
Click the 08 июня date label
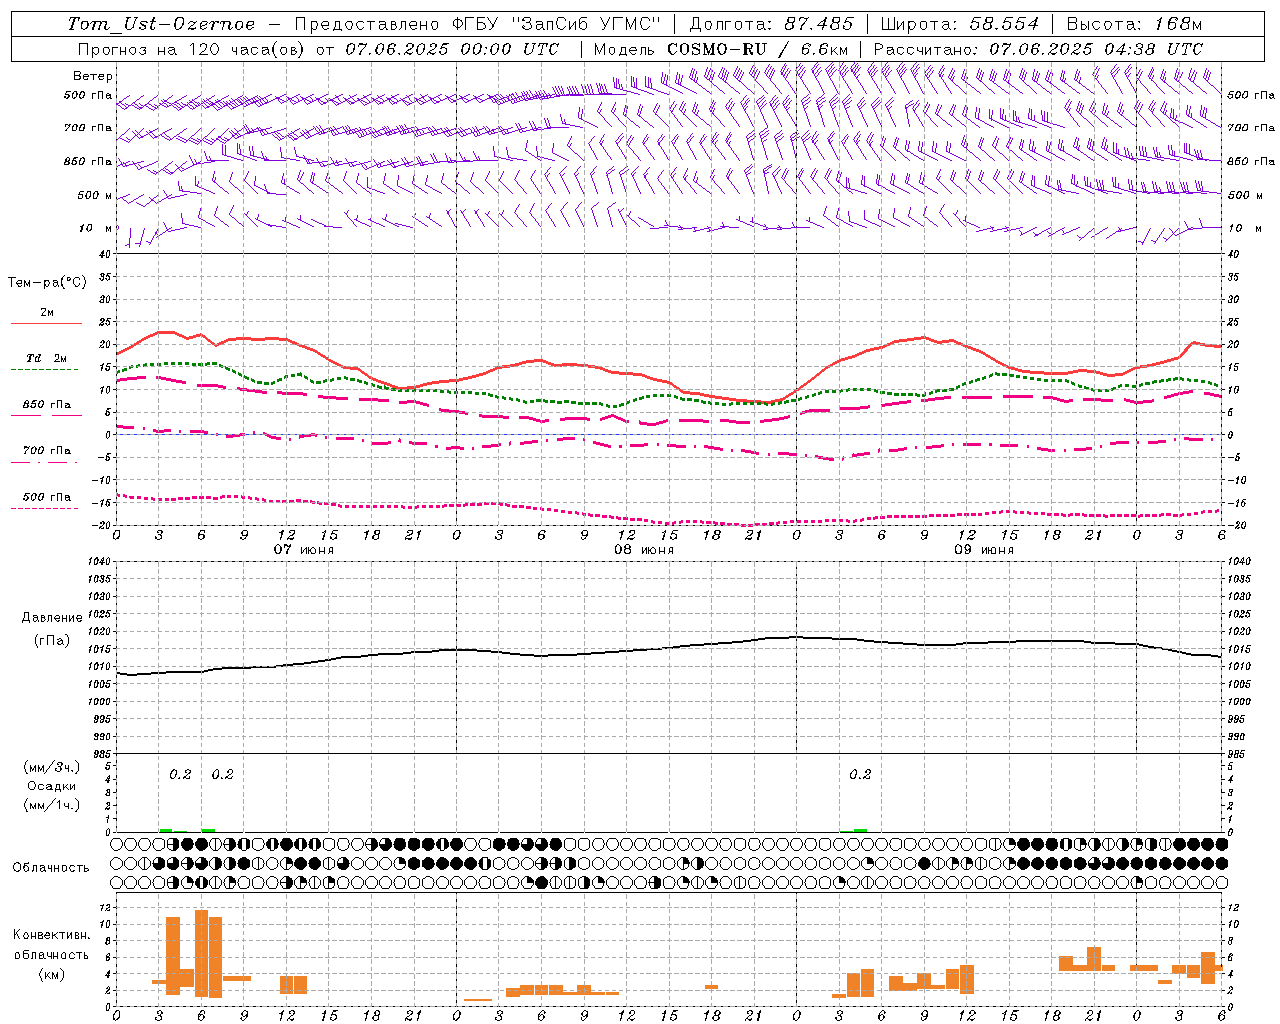pos(644,550)
